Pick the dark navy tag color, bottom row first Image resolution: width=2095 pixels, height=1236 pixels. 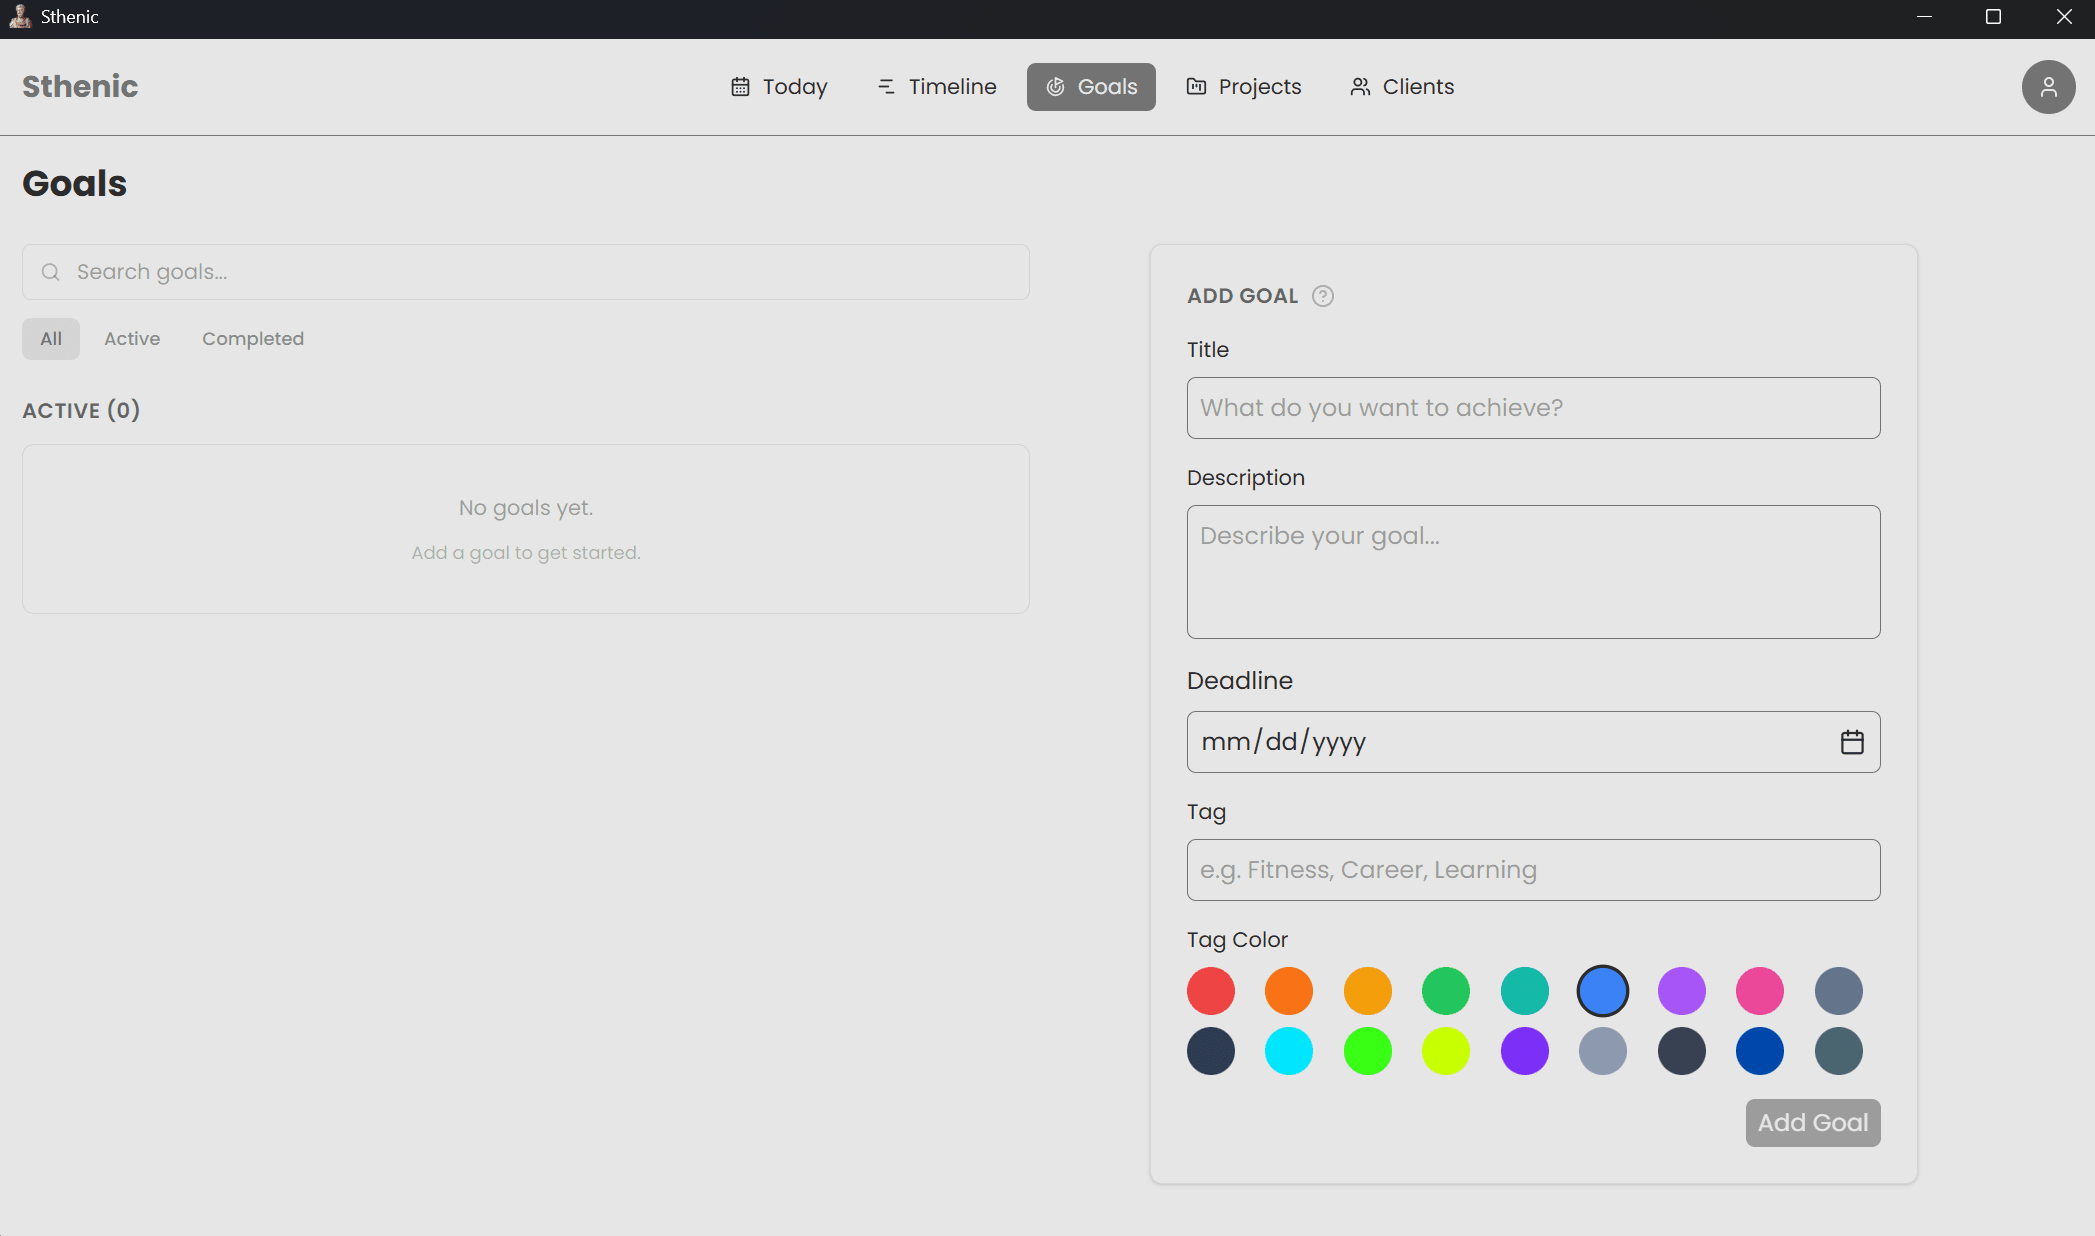[x=1211, y=1051]
